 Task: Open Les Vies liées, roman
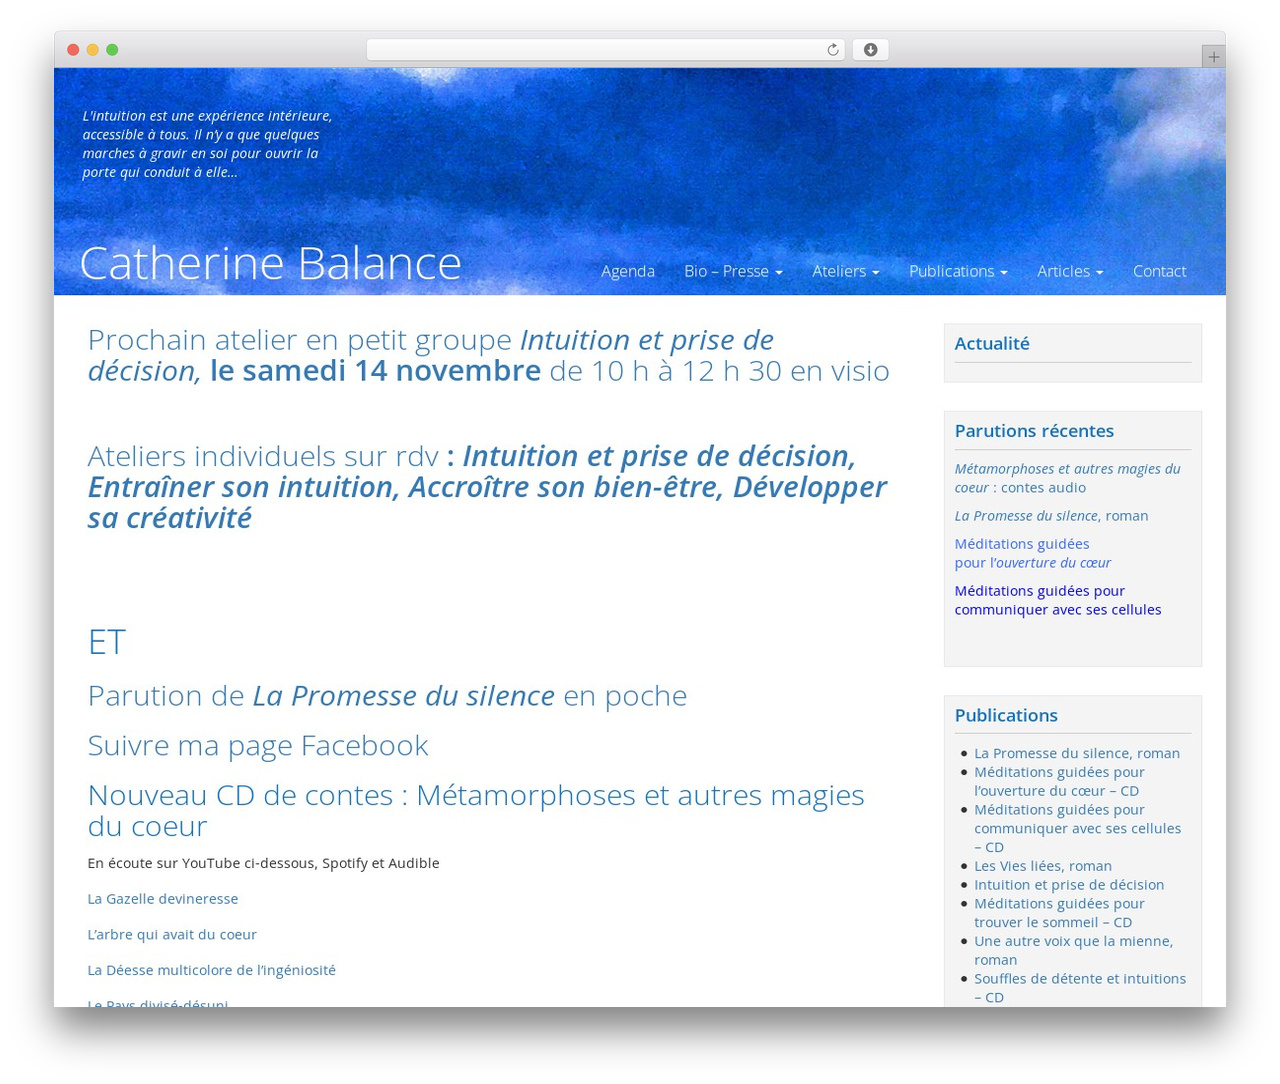1043,866
